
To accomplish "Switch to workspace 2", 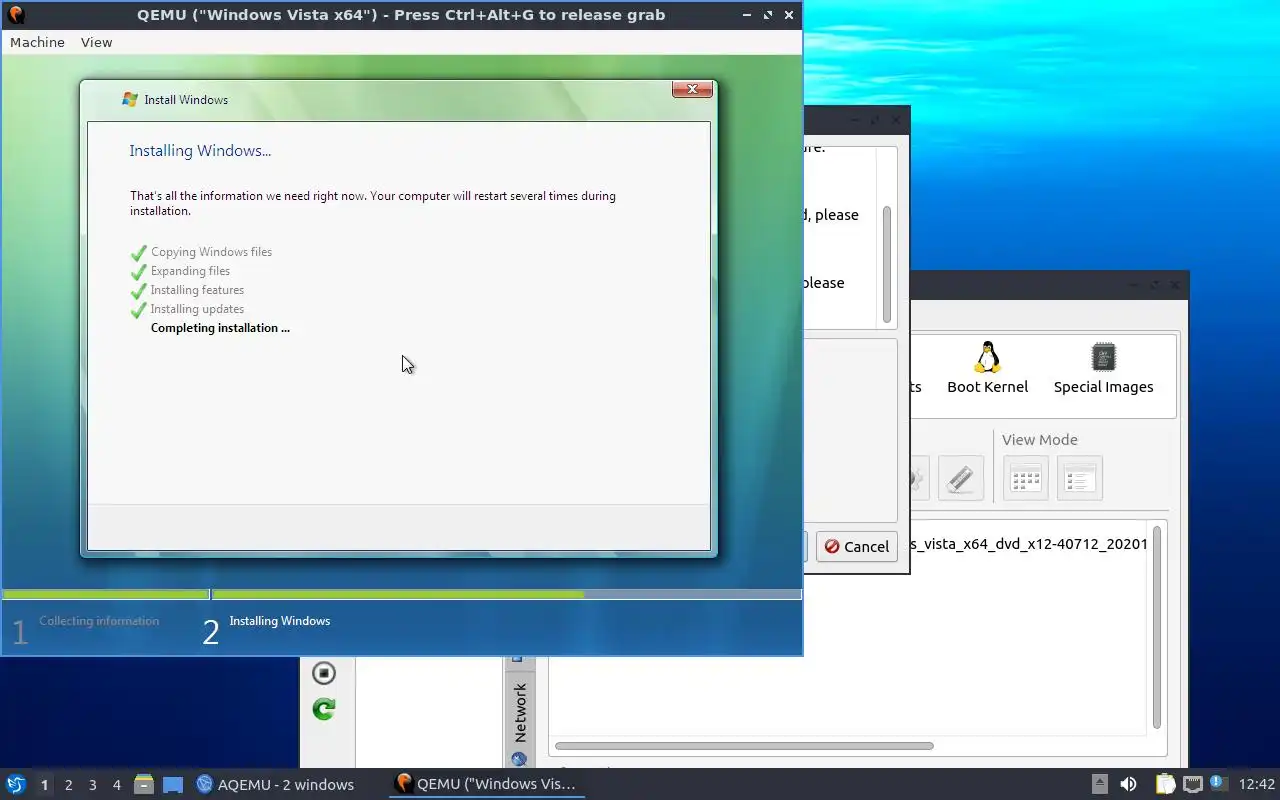I will 68,785.
